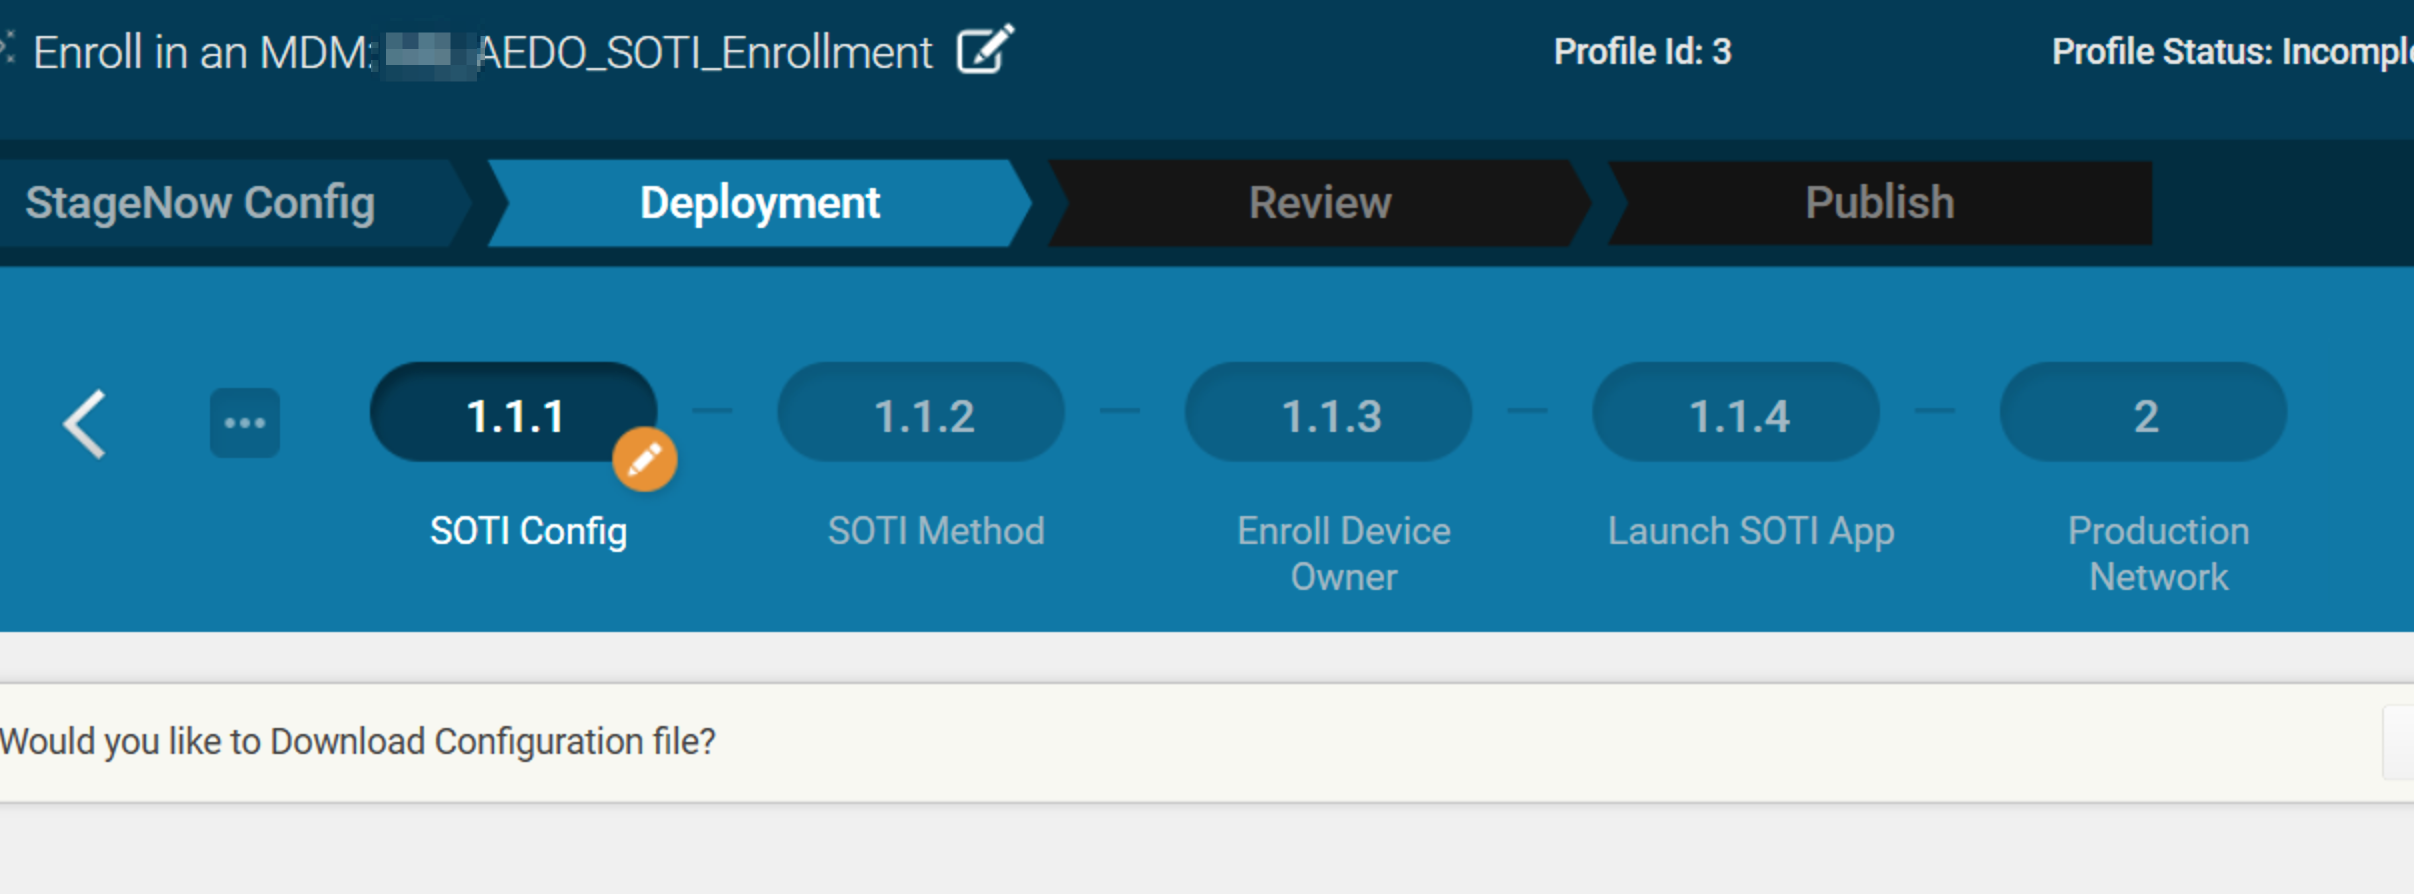Go to the Review stage

[1319, 203]
